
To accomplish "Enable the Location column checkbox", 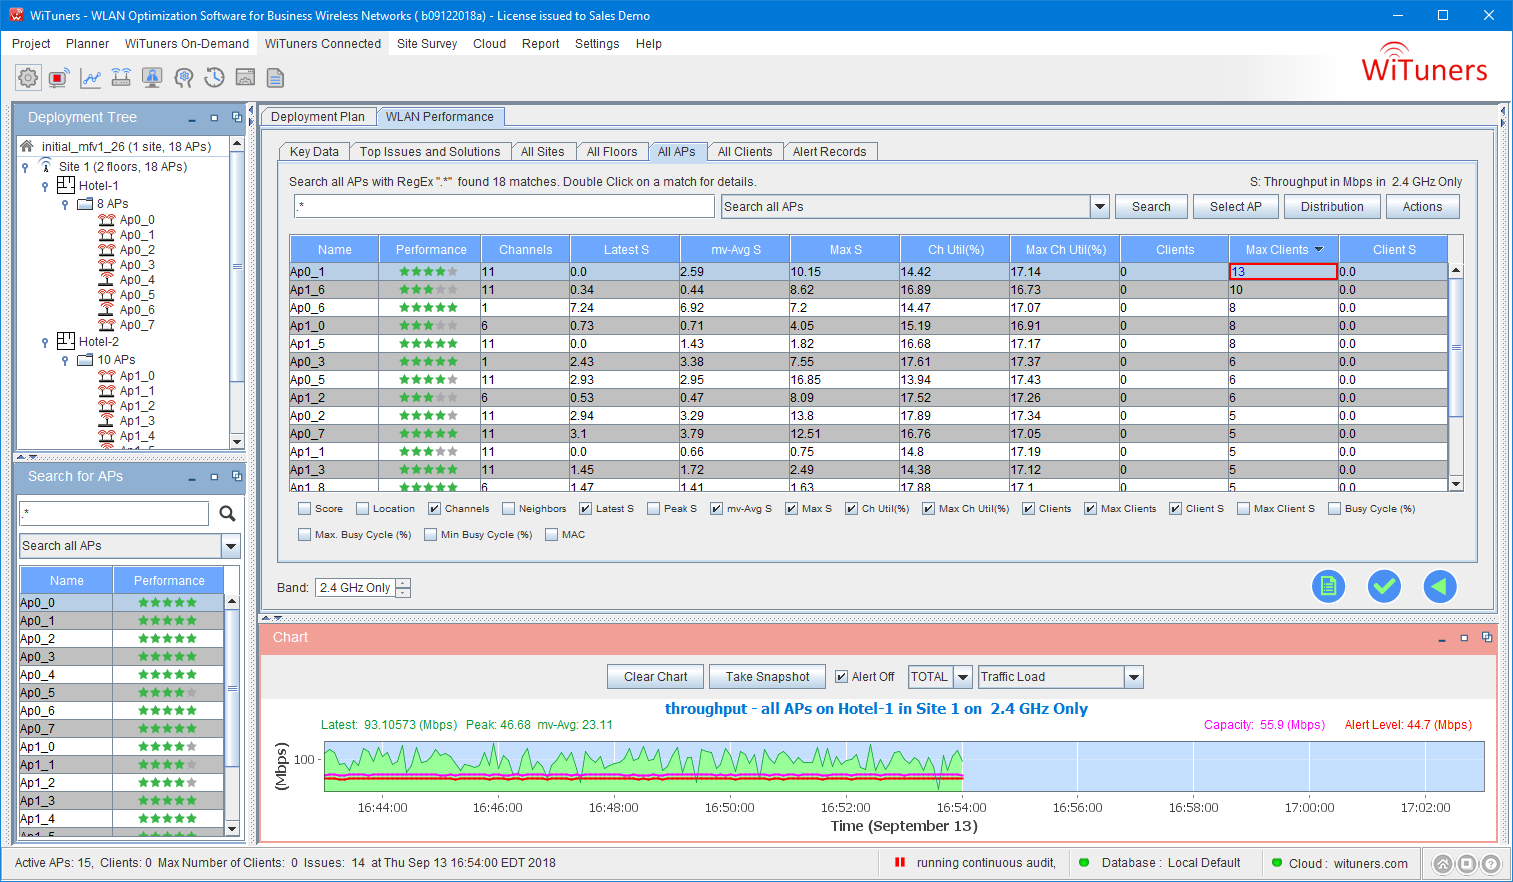I will 363,509.
